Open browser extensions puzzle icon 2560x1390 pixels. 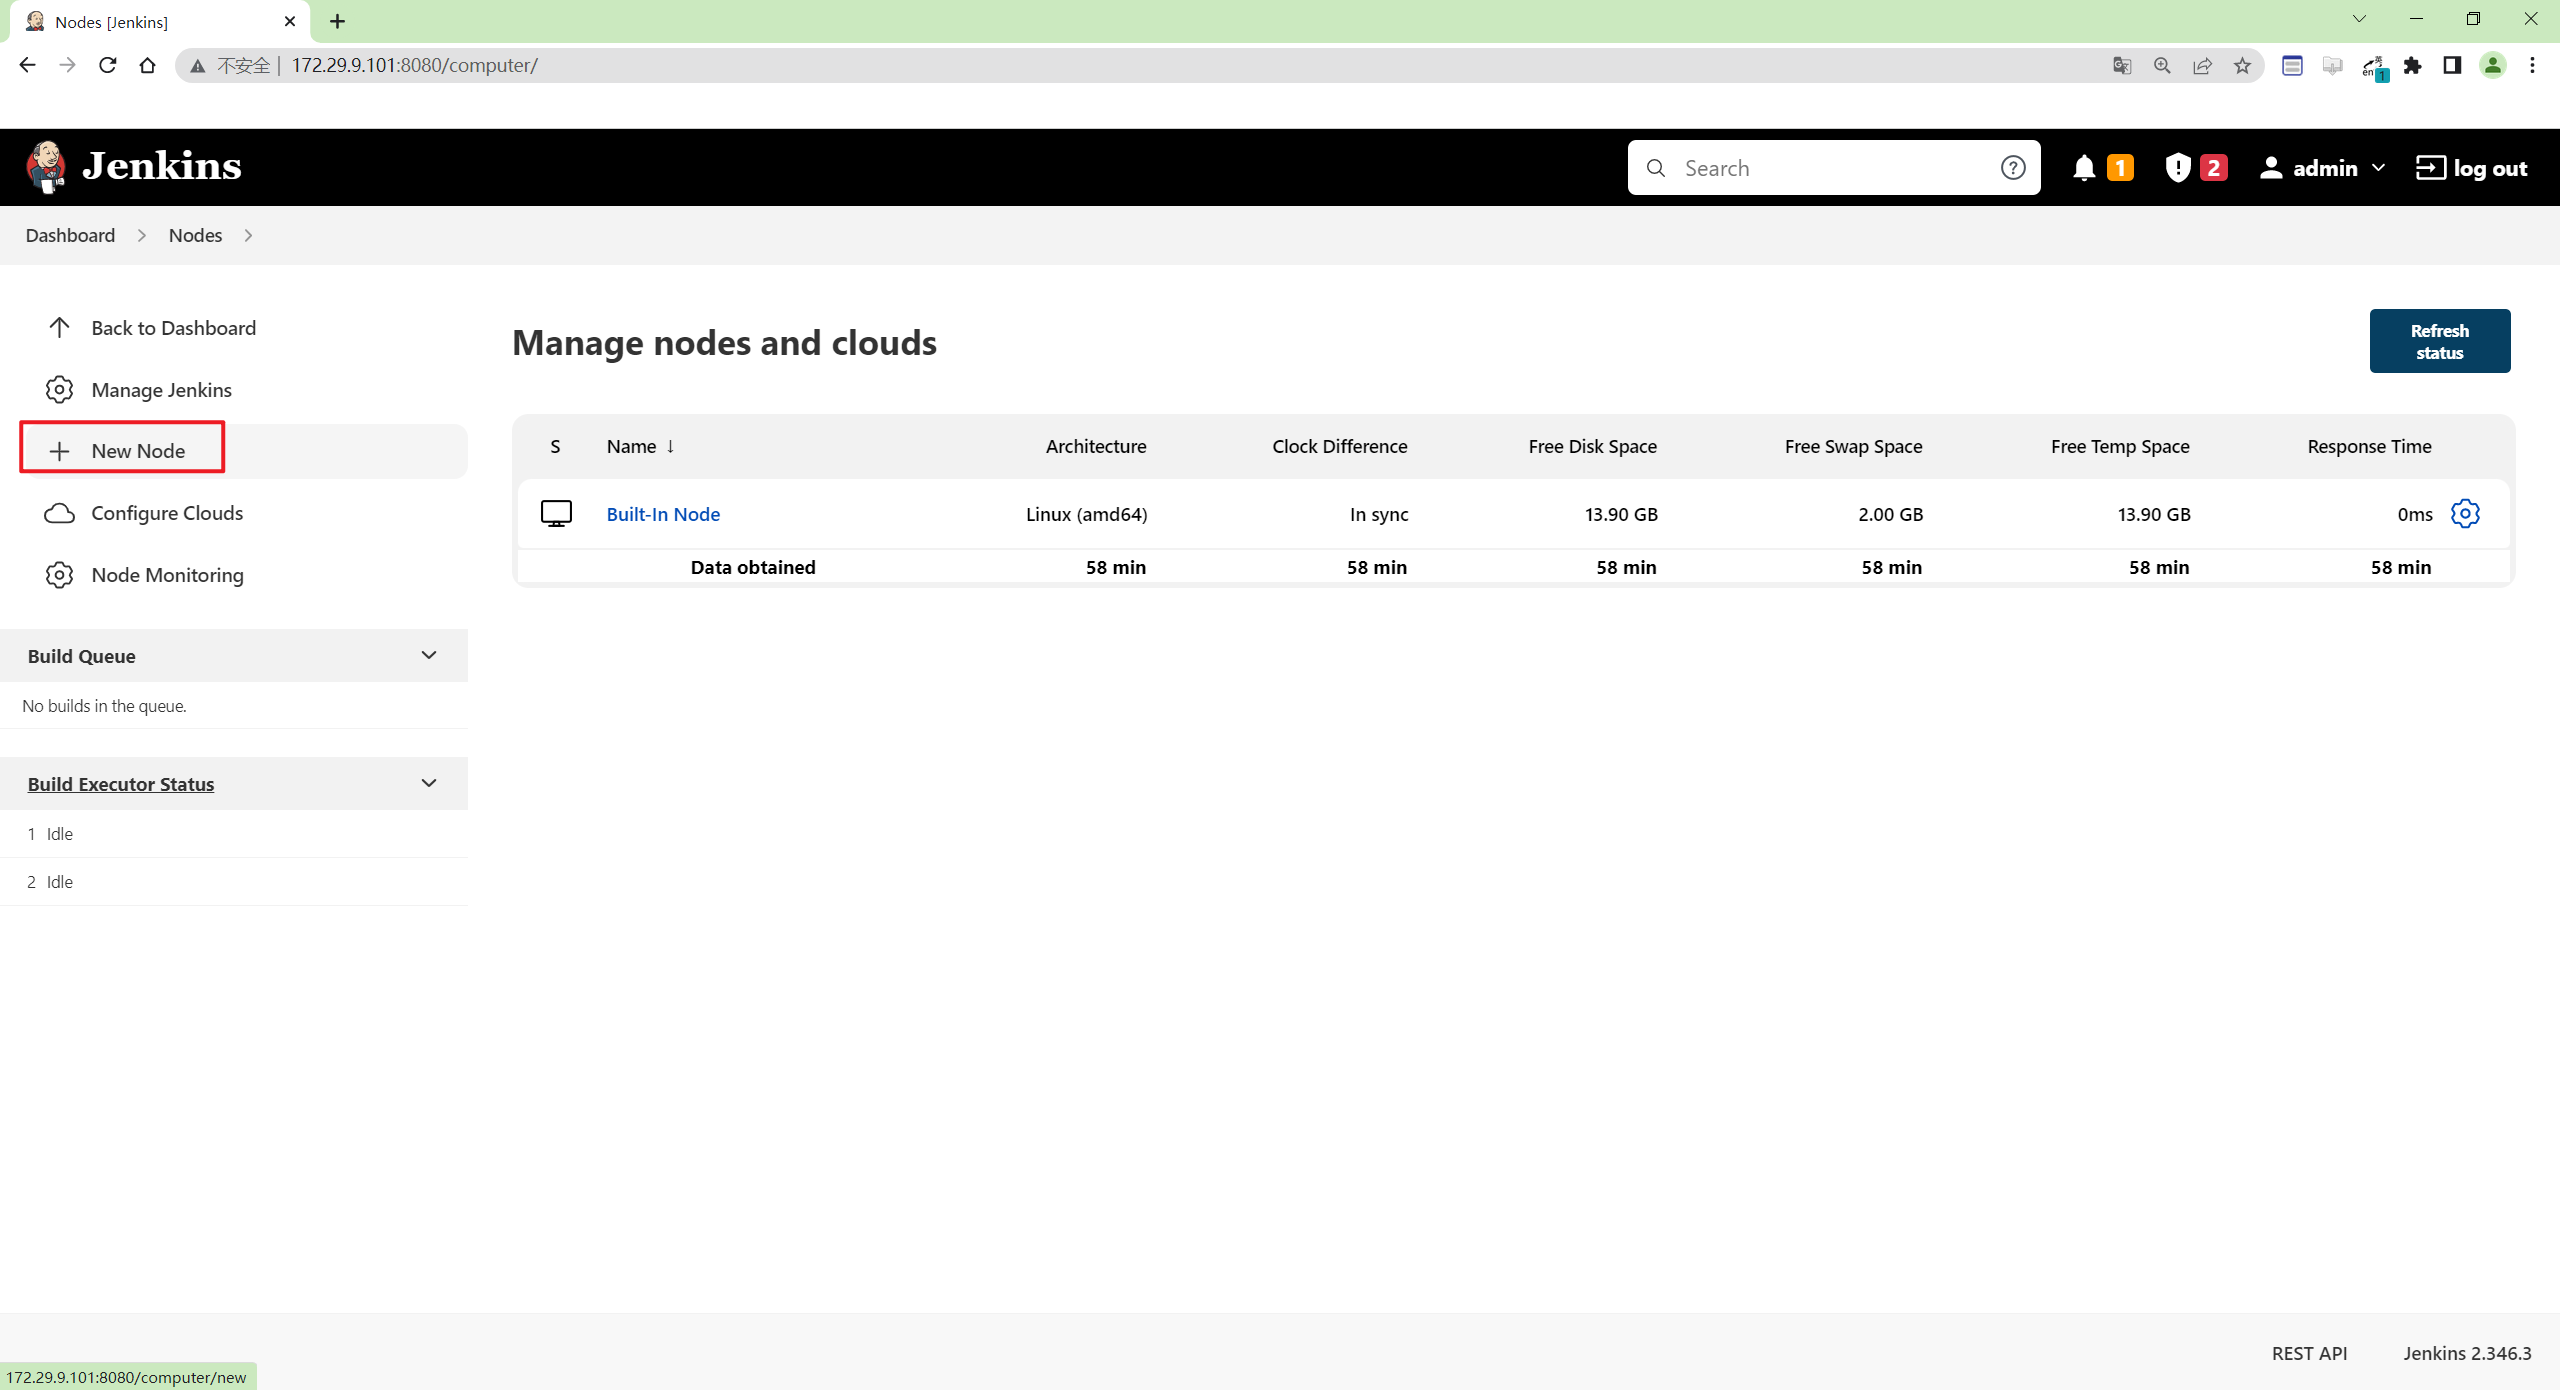coord(2413,65)
